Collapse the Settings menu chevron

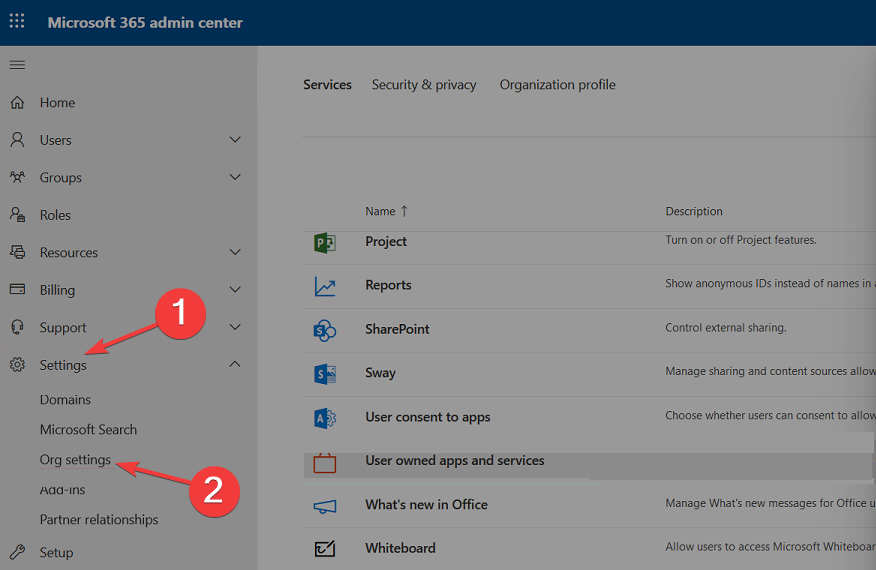coord(235,364)
